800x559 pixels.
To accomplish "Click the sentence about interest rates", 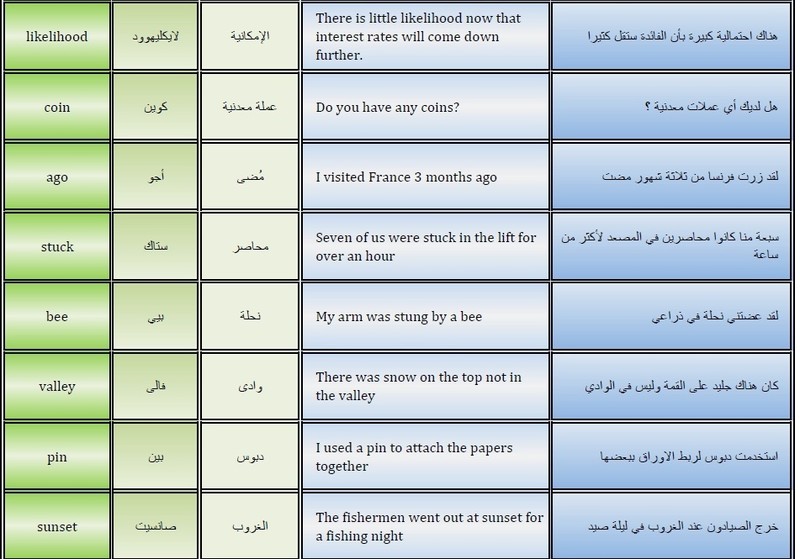I will point(425,36).
